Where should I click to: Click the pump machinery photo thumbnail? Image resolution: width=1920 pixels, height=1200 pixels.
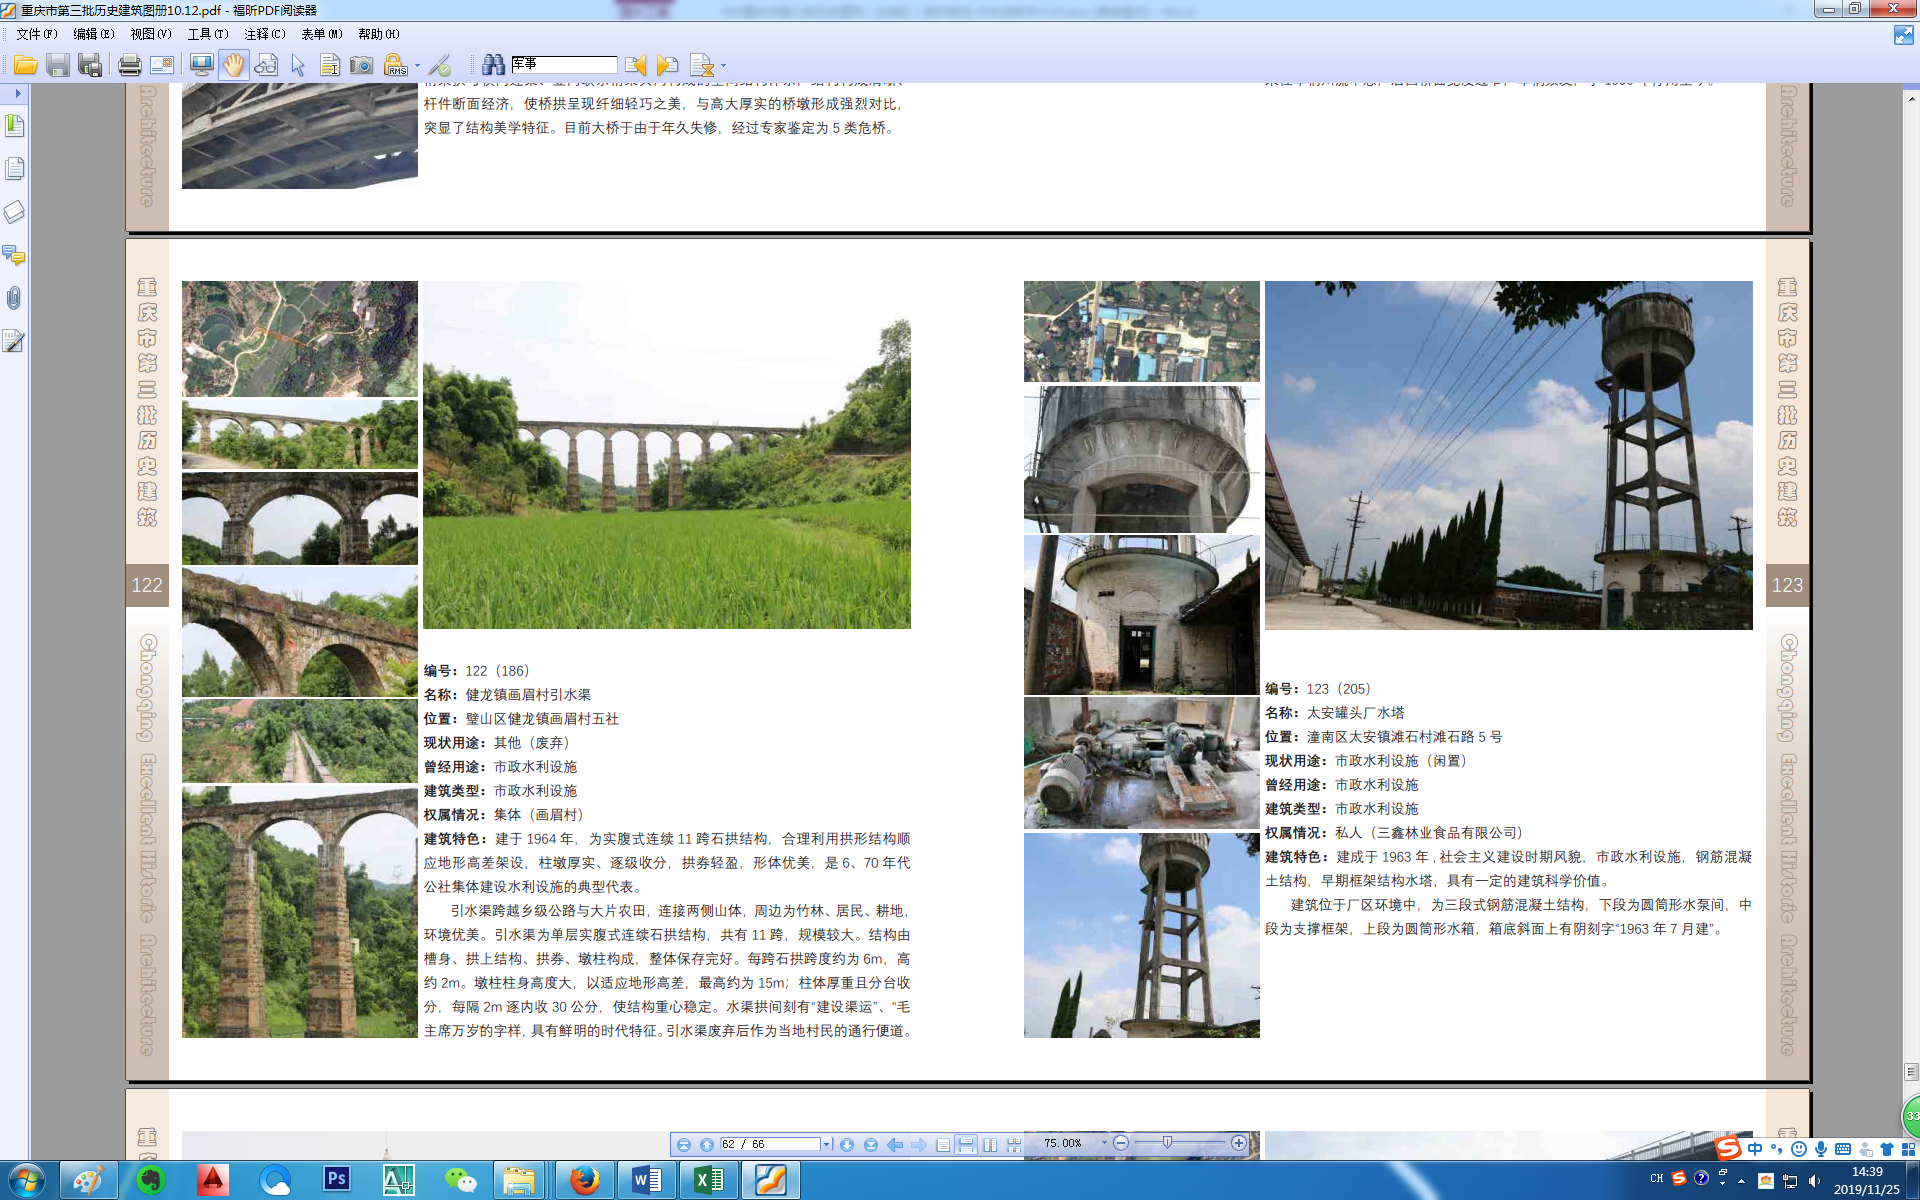click(1141, 763)
